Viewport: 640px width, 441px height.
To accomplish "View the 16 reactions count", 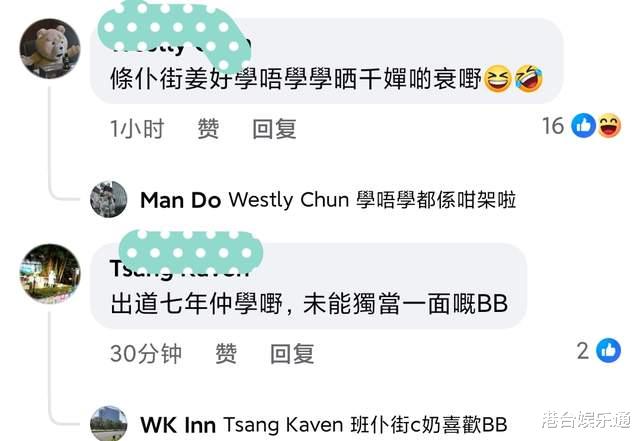I will (x=553, y=125).
